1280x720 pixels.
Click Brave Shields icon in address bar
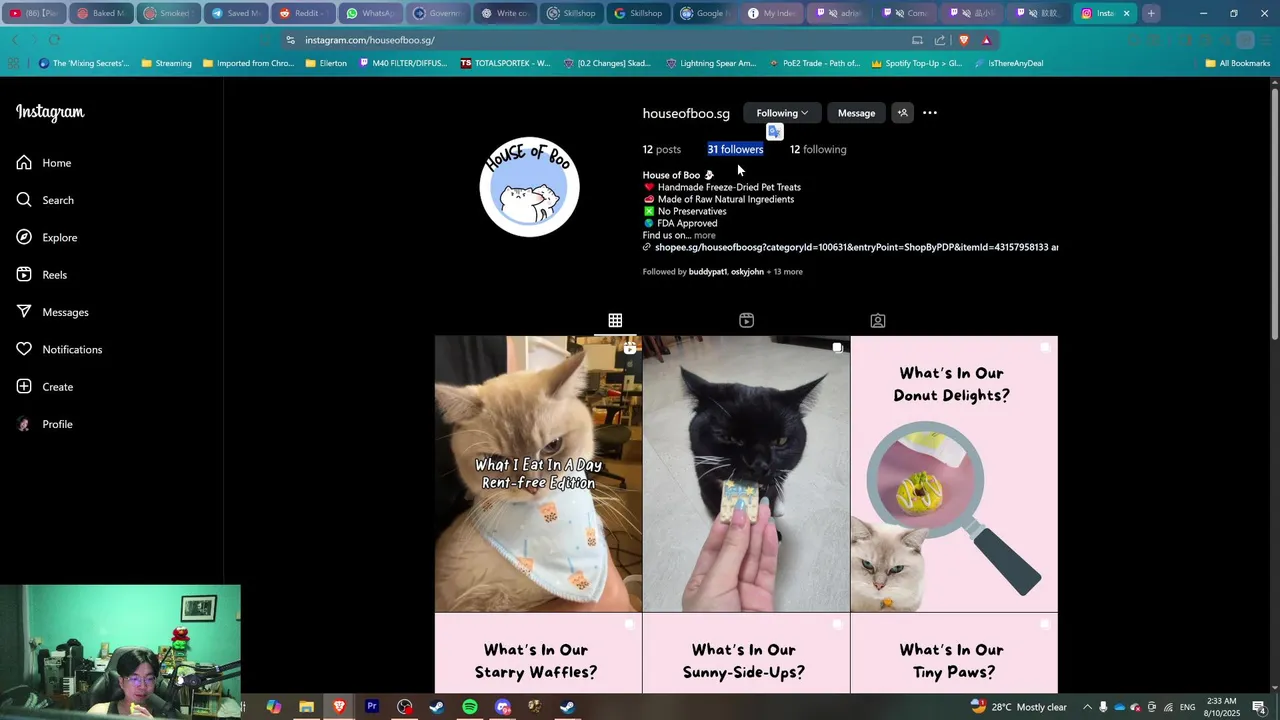(x=964, y=40)
